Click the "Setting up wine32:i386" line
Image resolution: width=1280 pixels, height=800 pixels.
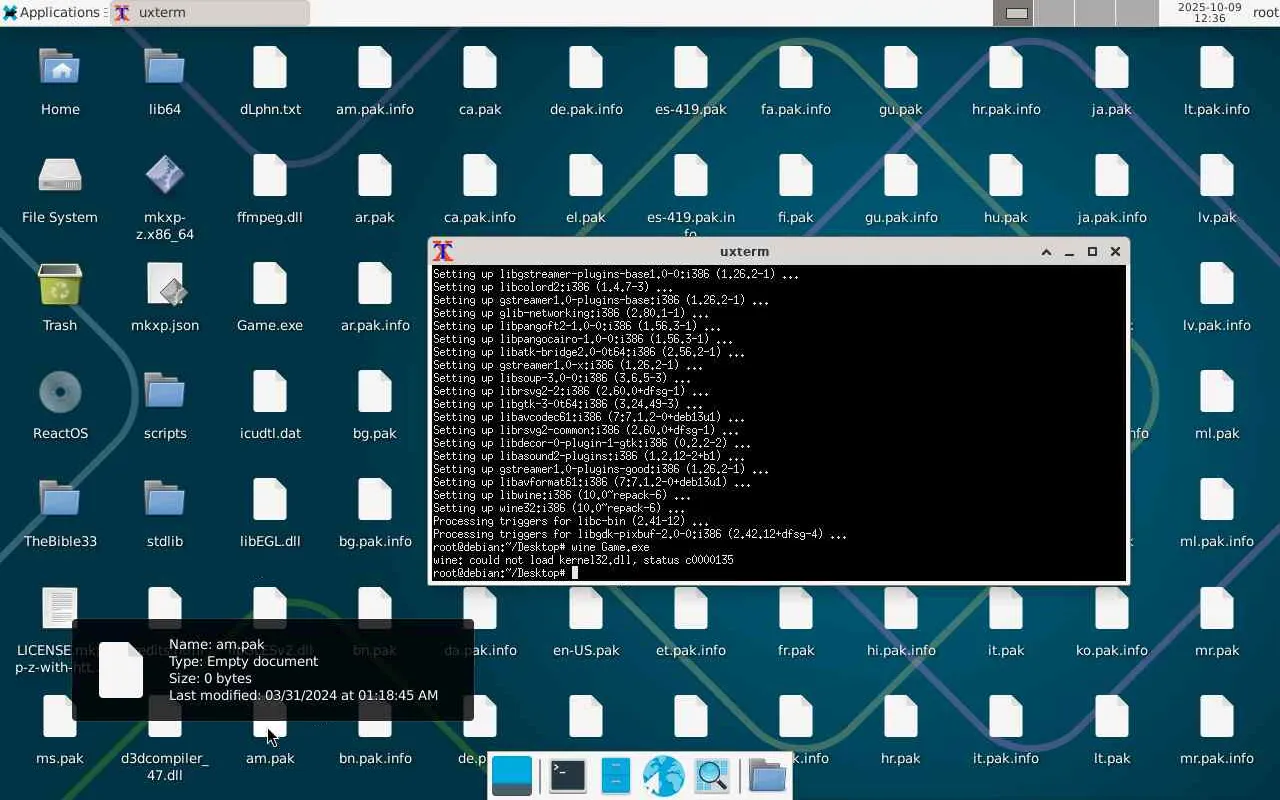point(561,508)
